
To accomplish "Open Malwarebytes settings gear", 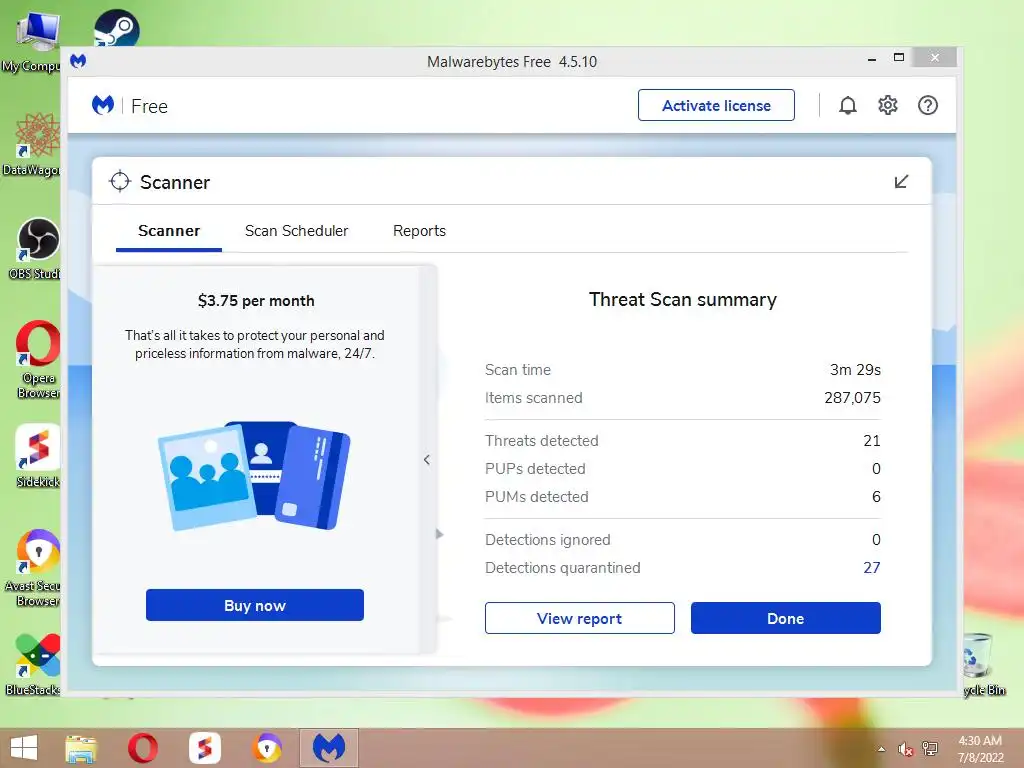I will tap(888, 105).
